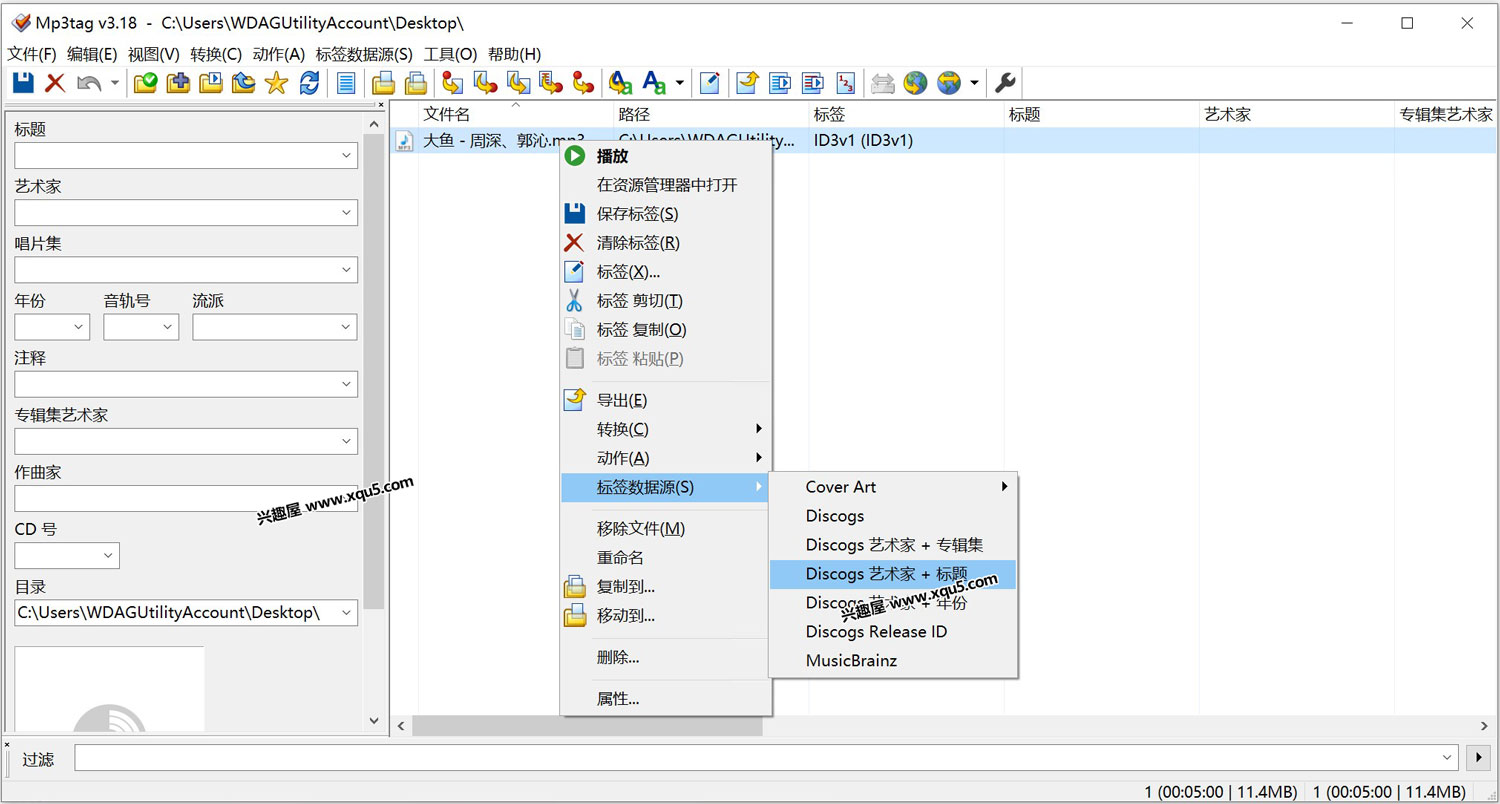
Task: Choose 标签 剪切(T) in context menu
Action: (666, 301)
